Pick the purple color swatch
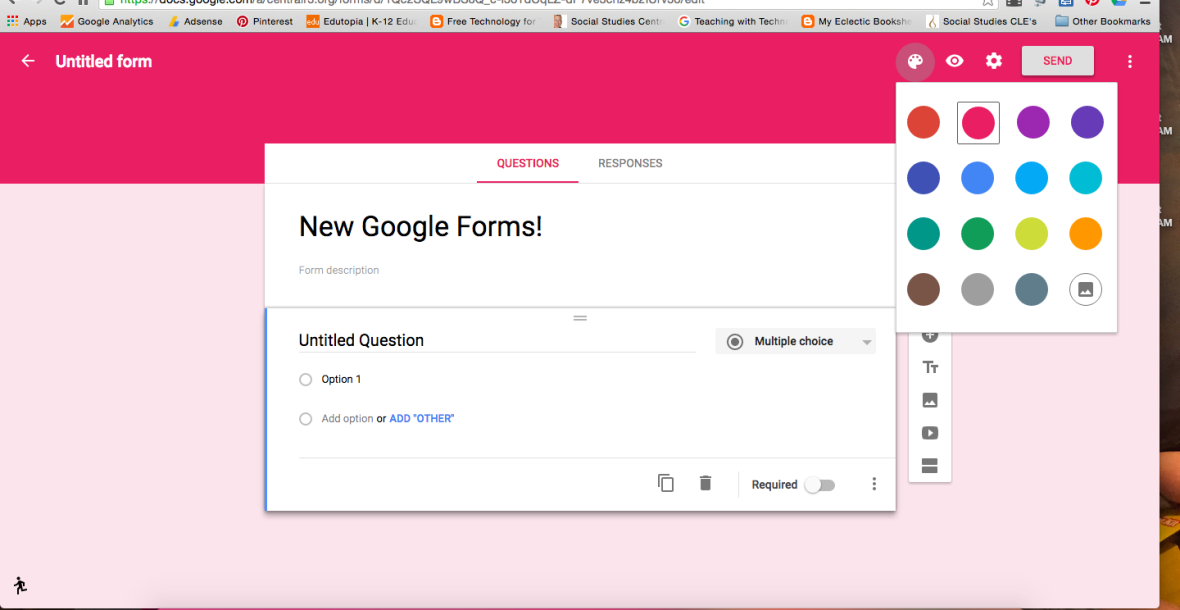This screenshot has width=1180, height=610. pyautogui.click(x=1032, y=123)
